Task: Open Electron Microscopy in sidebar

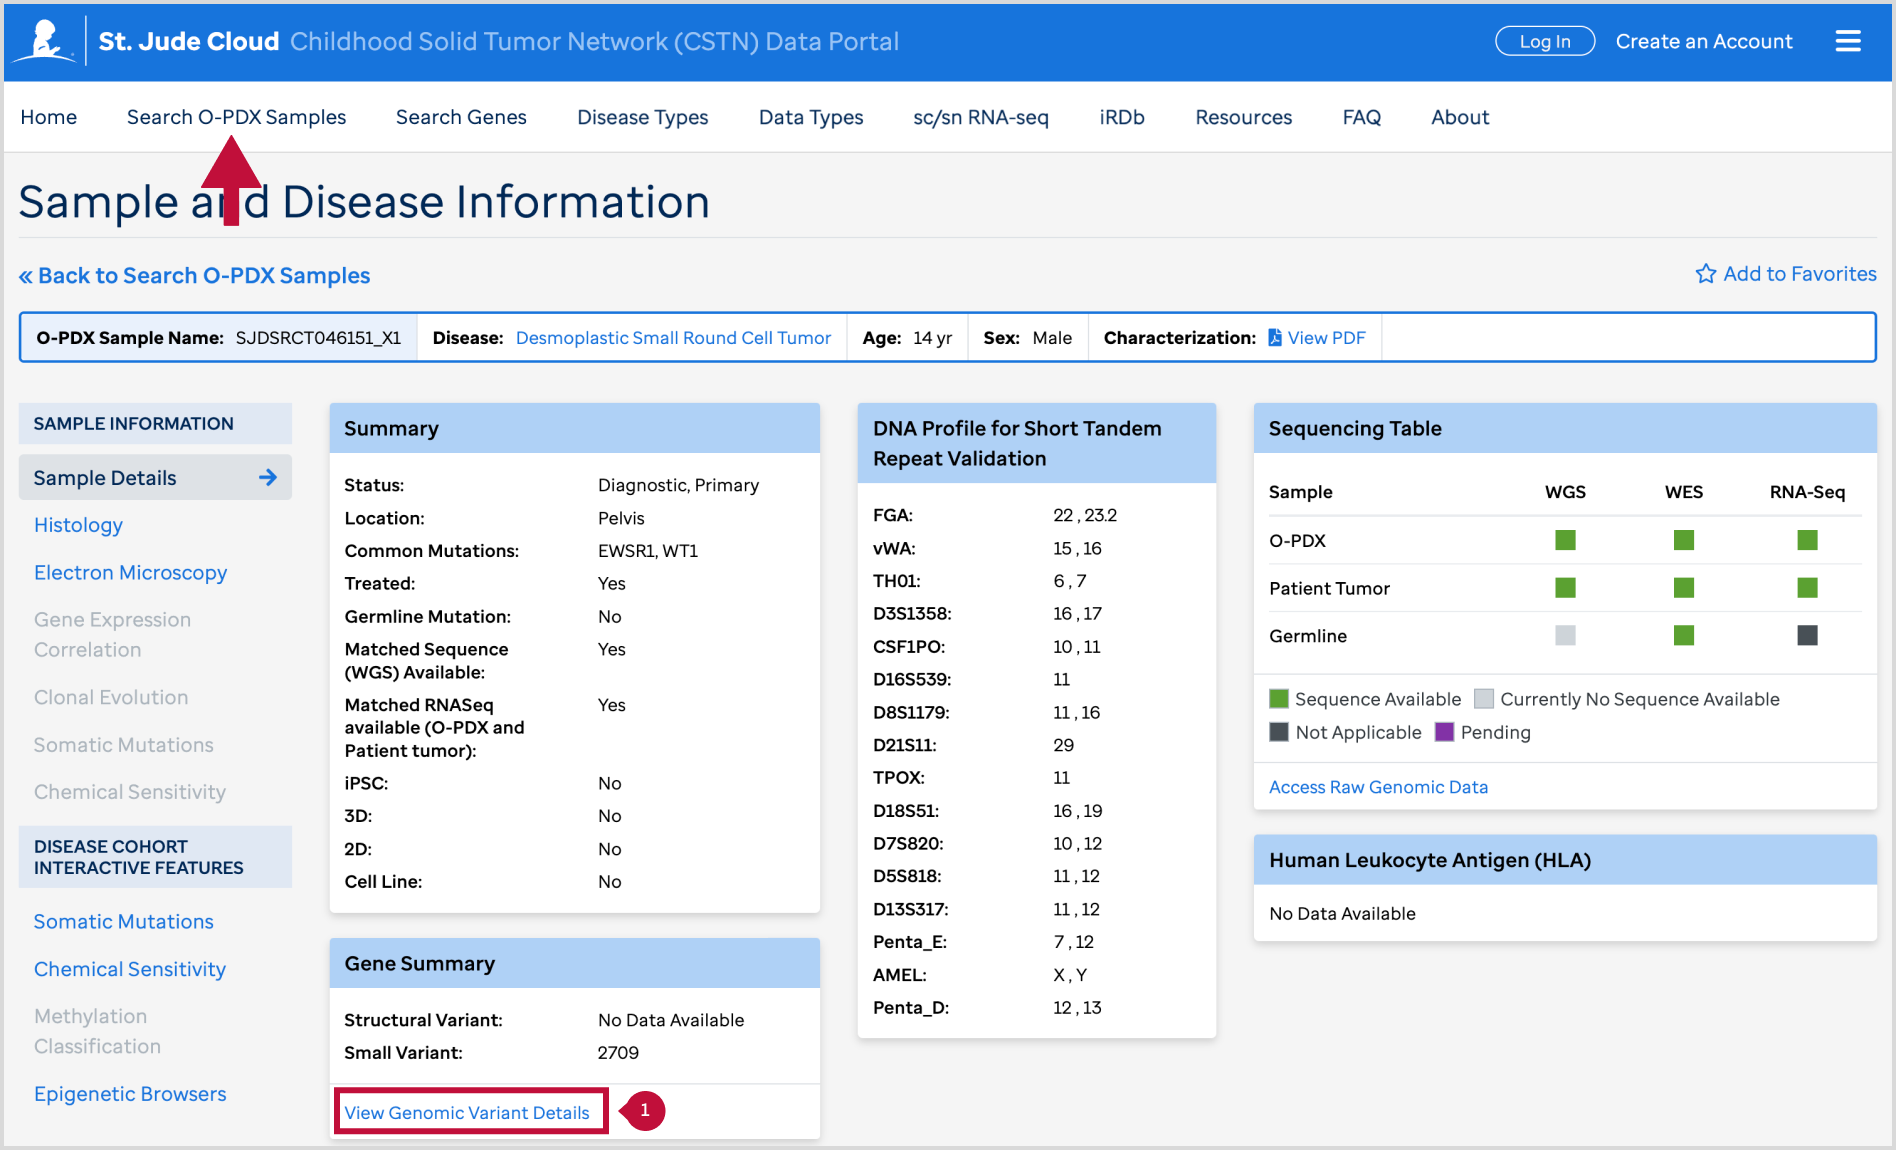Action: coord(130,573)
